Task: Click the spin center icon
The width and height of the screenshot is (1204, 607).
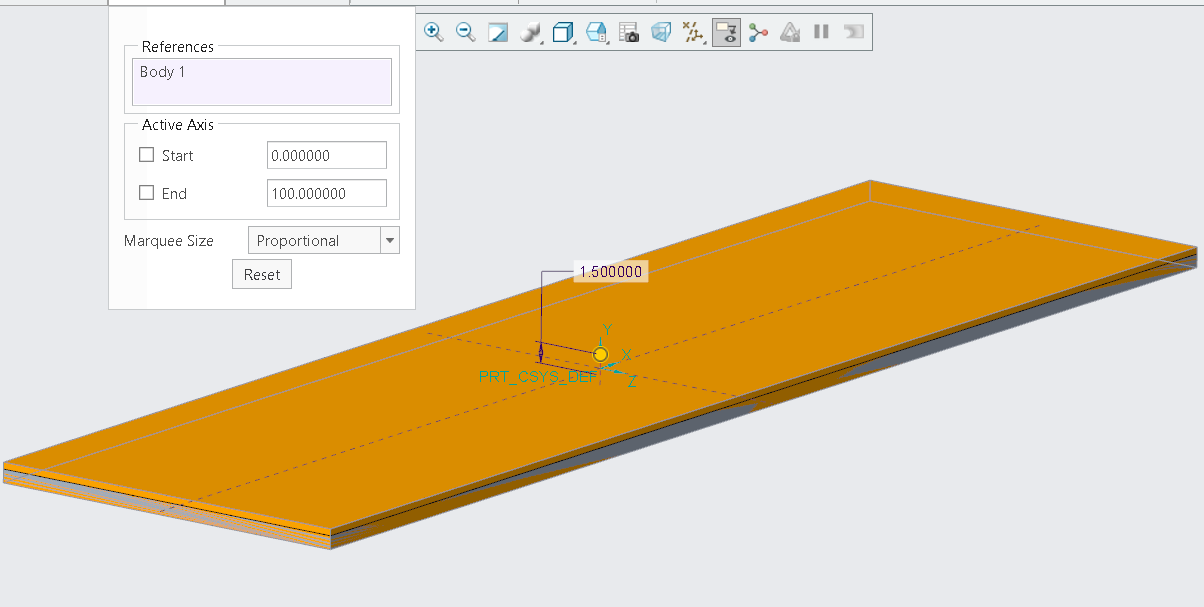Action: pyautogui.click(x=758, y=32)
